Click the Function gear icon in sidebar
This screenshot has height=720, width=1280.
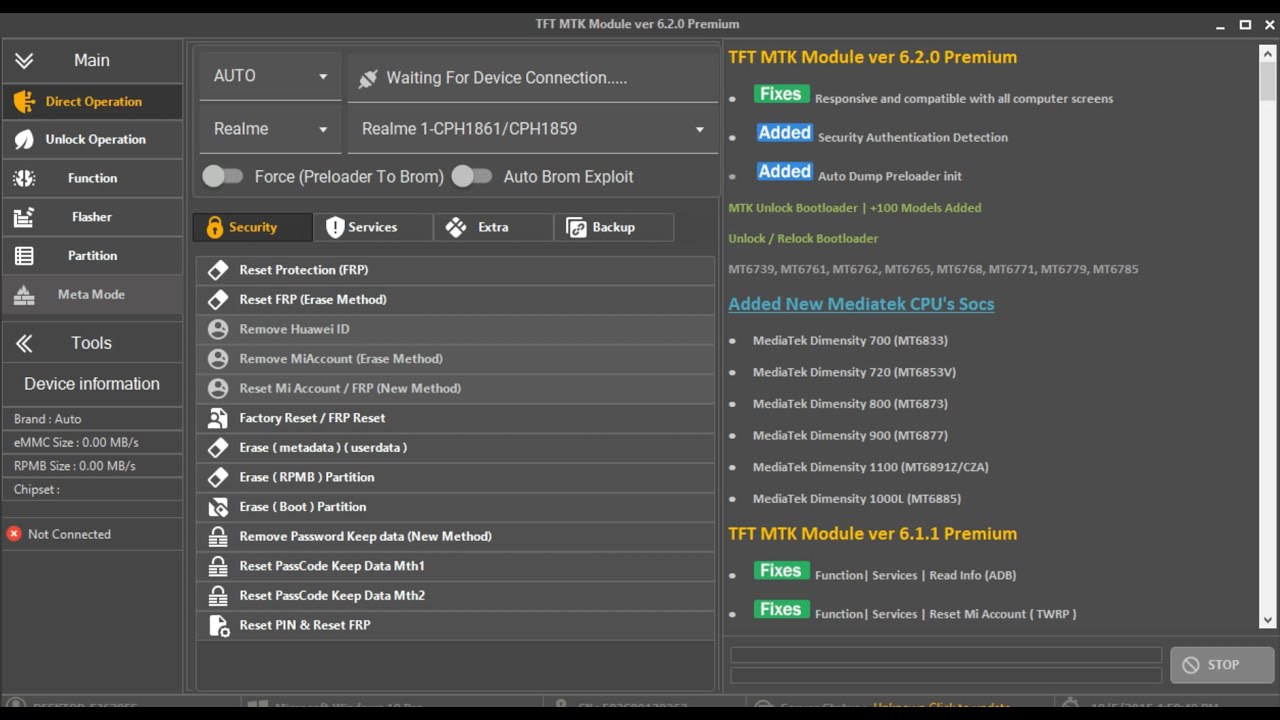[24, 178]
